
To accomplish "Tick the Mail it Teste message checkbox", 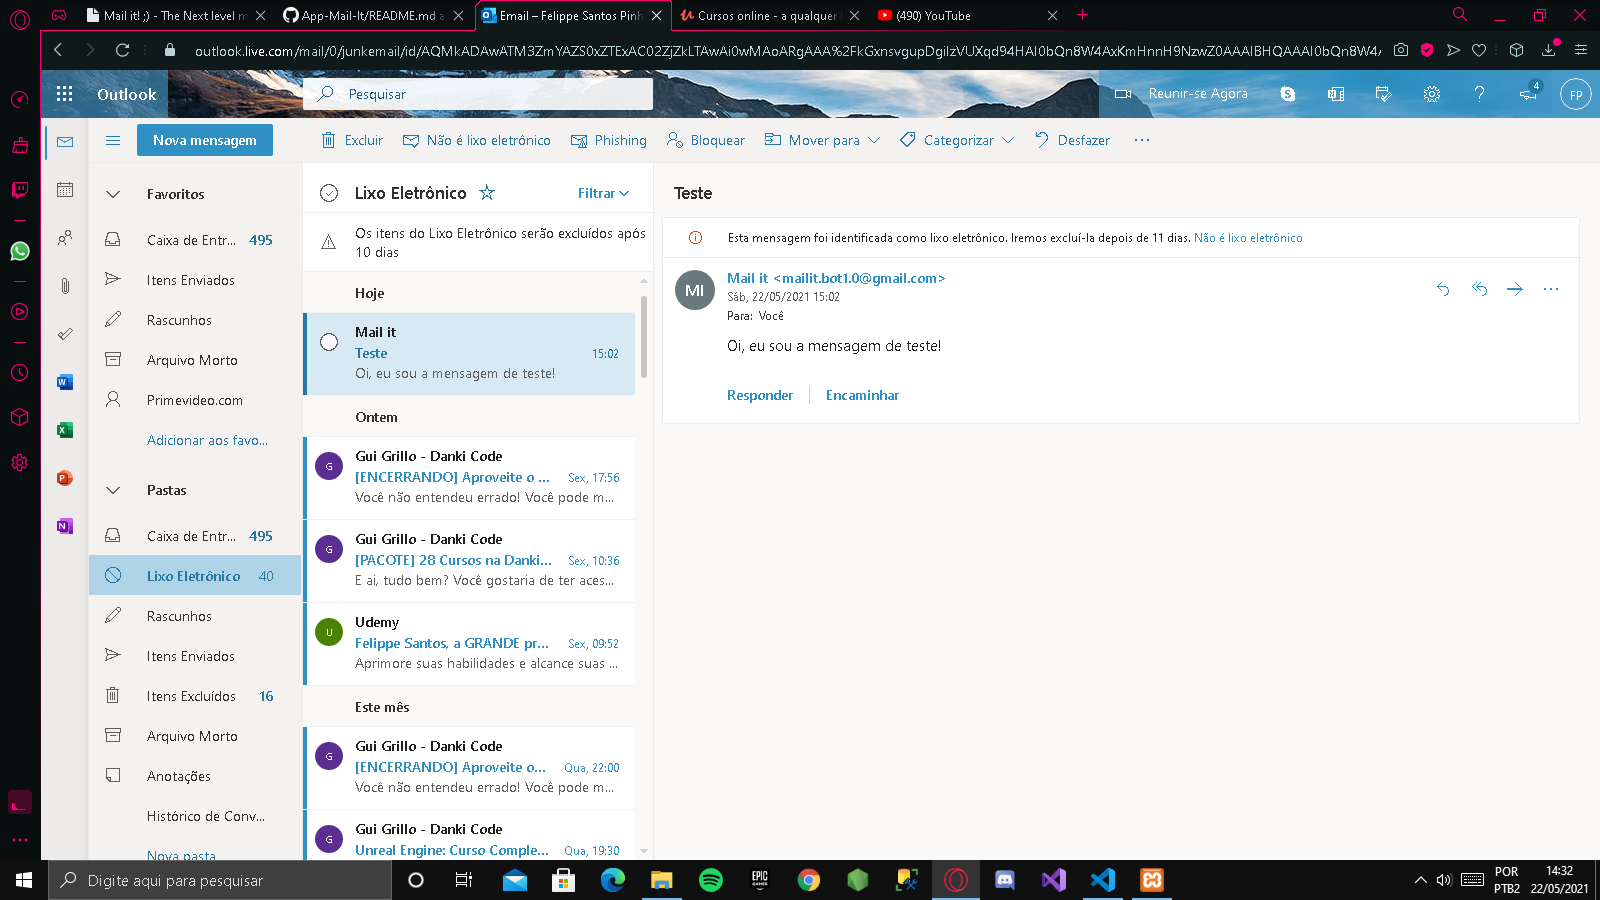I will pyautogui.click(x=329, y=342).
